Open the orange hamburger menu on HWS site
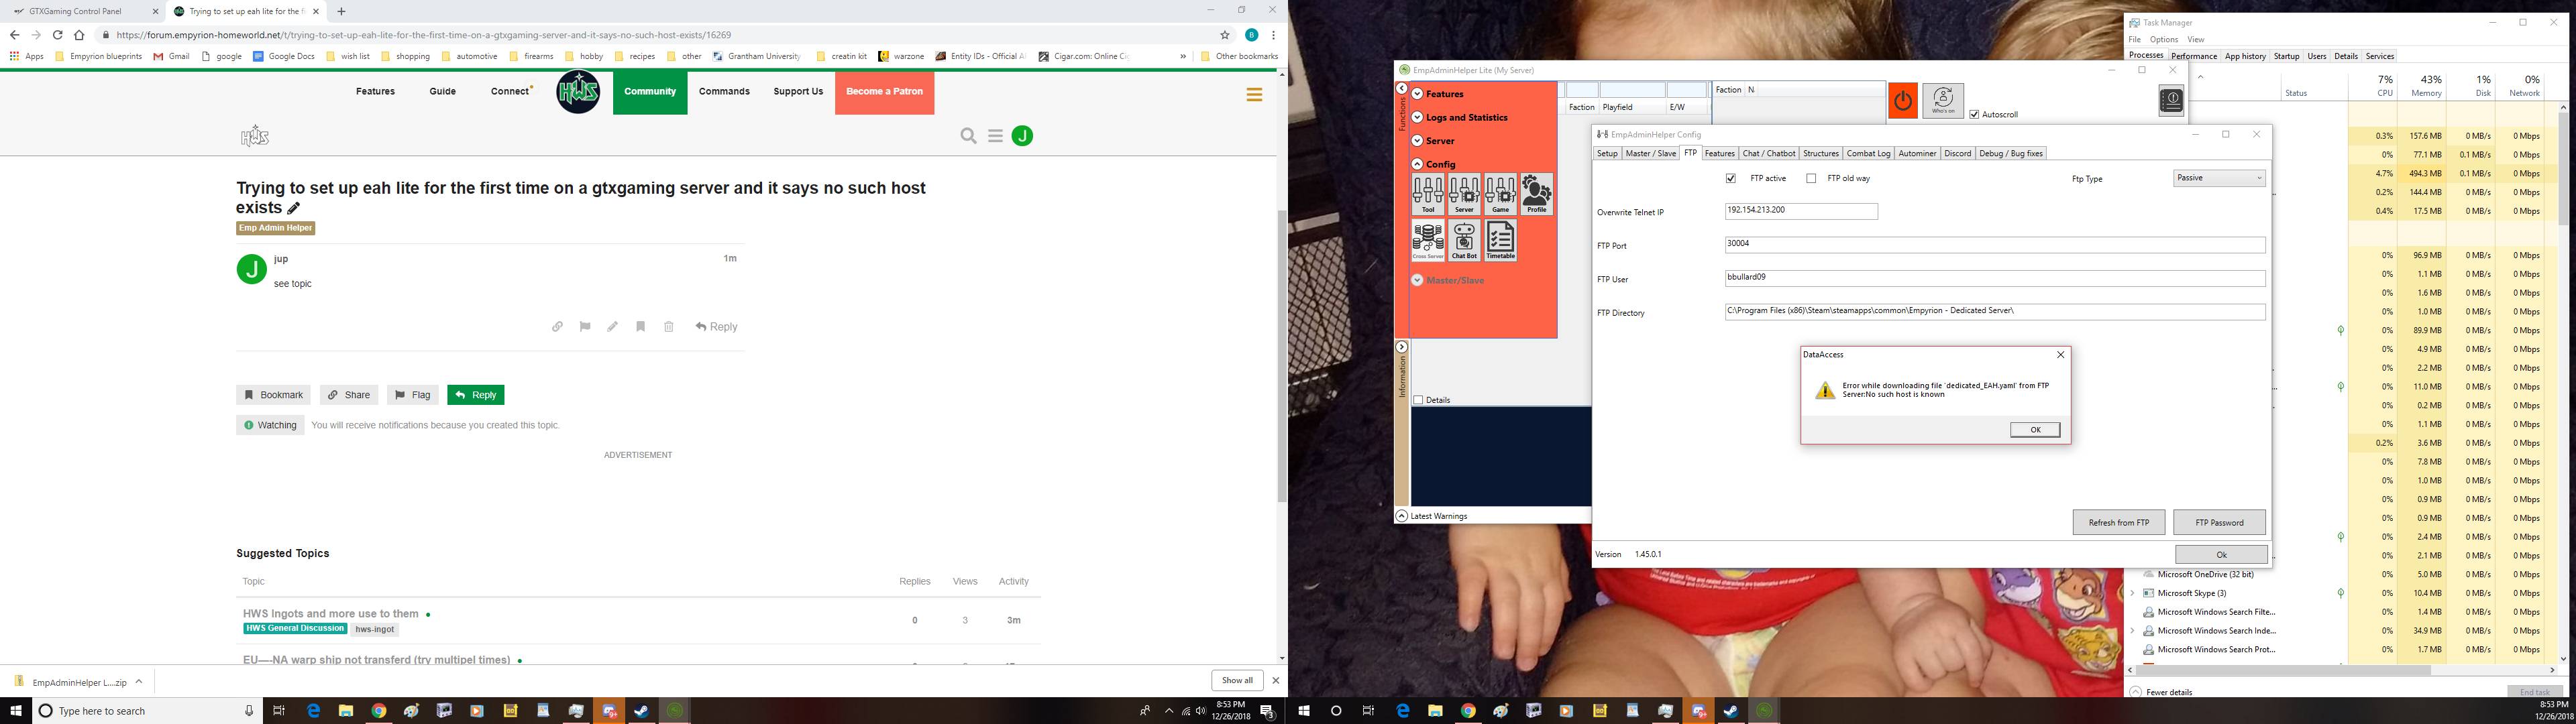 coord(1254,94)
